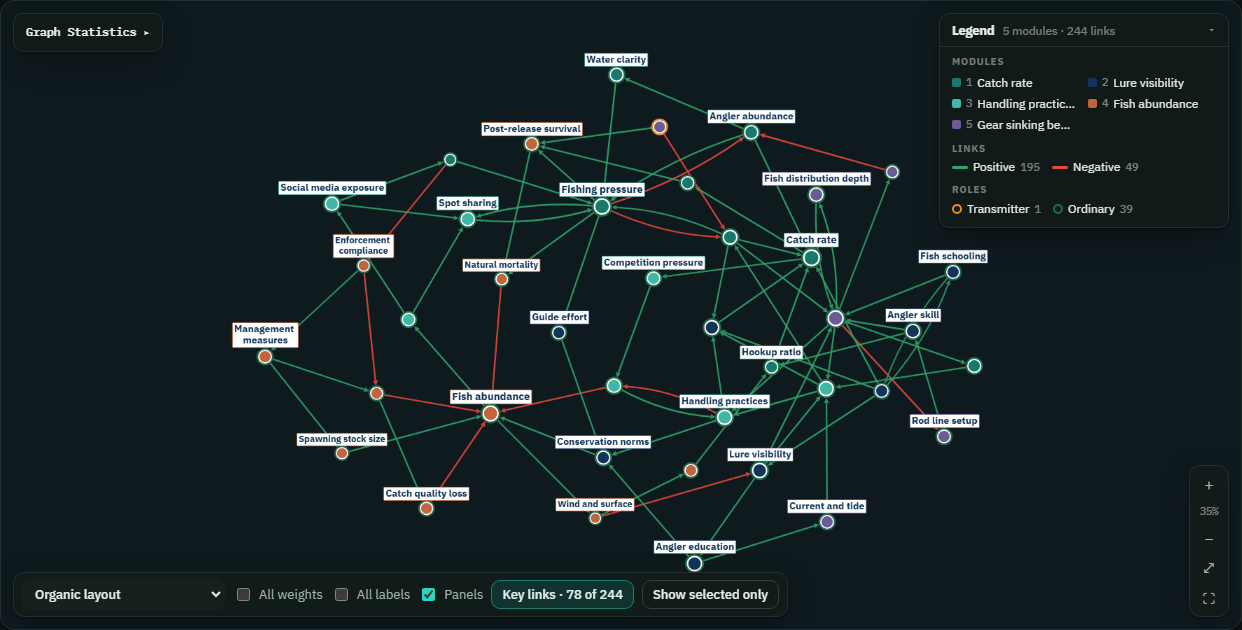Click Show selected only button
The height and width of the screenshot is (630, 1242).
tap(710, 594)
